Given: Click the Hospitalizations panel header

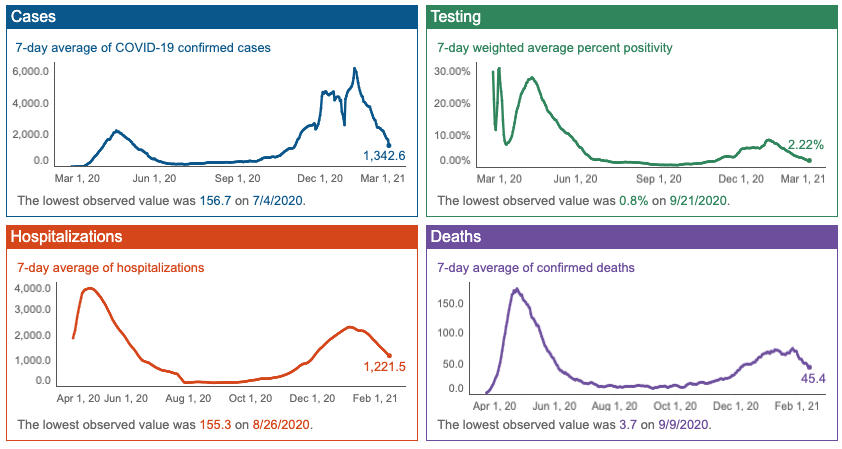Looking at the screenshot, I should click(x=212, y=237).
